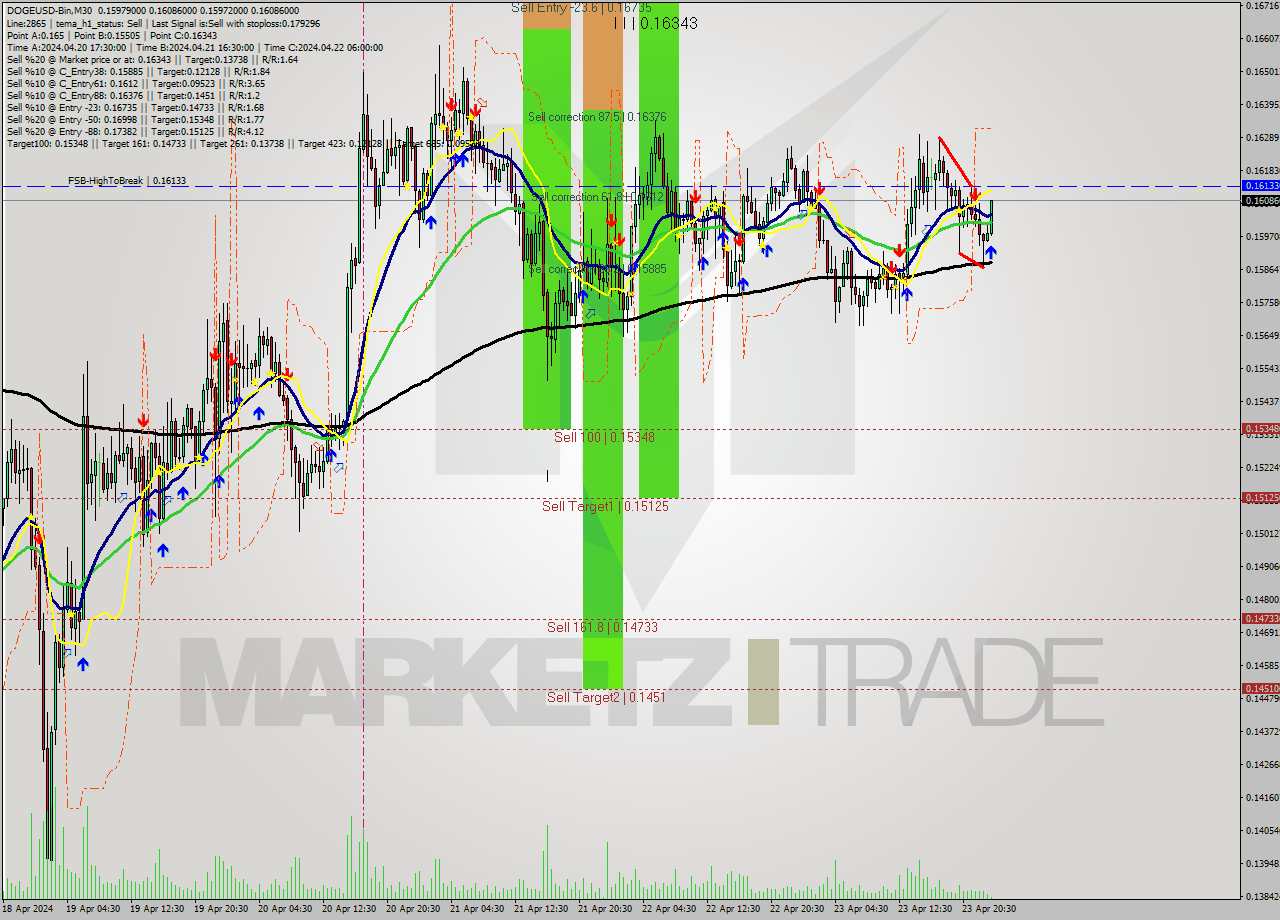Click the '18 Apr 2024' time axis label
The width and height of the screenshot is (1280, 920).
tap(26, 909)
